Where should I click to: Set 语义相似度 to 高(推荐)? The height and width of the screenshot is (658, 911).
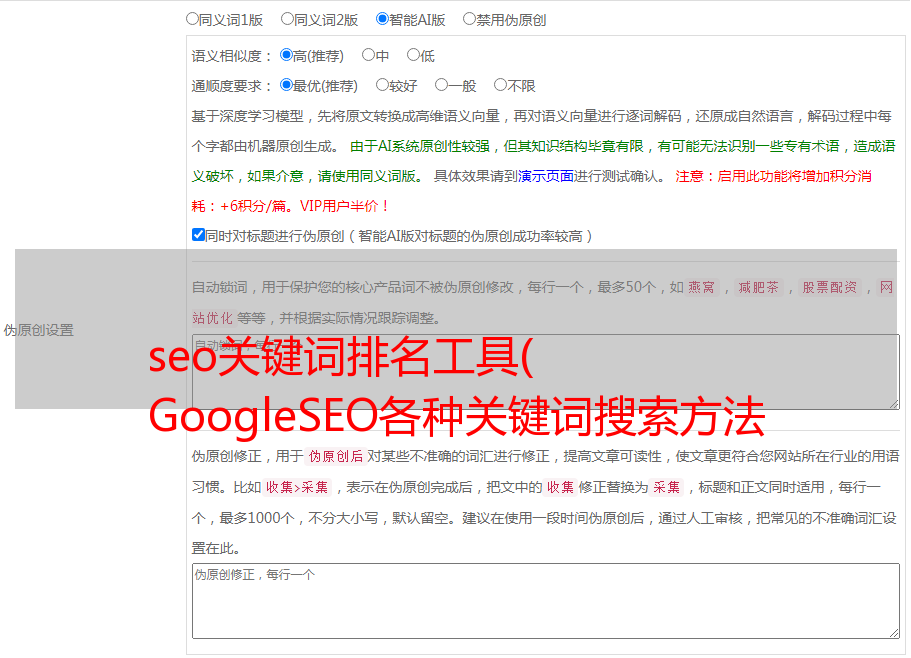pos(286,55)
